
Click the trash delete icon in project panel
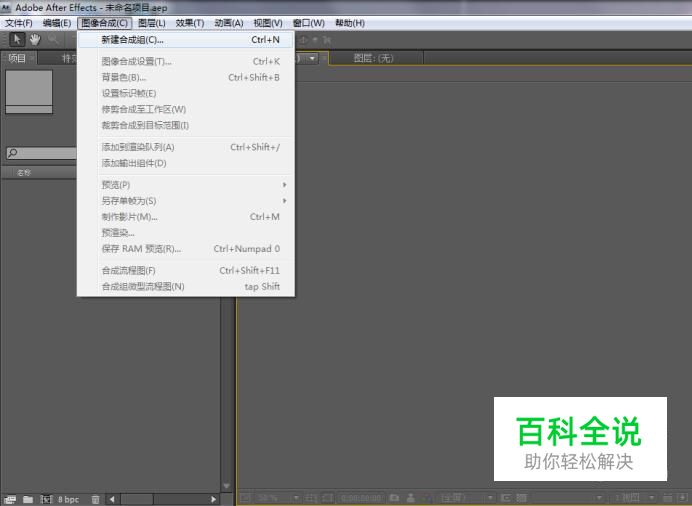click(x=95, y=499)
